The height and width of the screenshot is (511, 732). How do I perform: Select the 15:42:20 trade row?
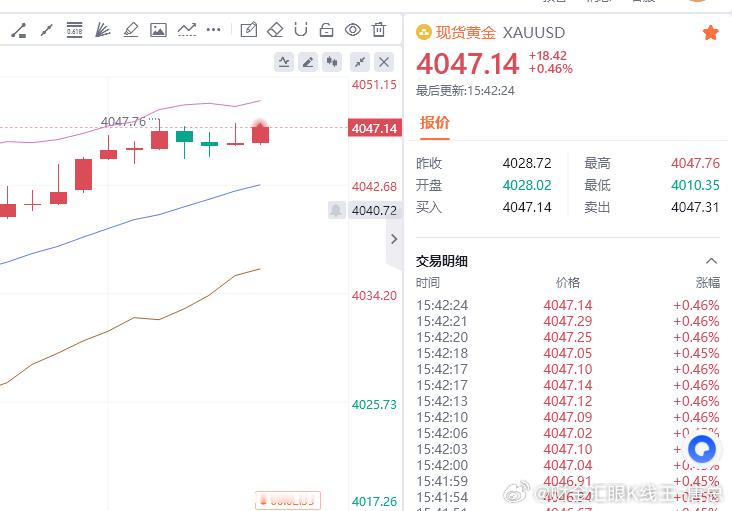pyautogui.click(x=568, y=337)
